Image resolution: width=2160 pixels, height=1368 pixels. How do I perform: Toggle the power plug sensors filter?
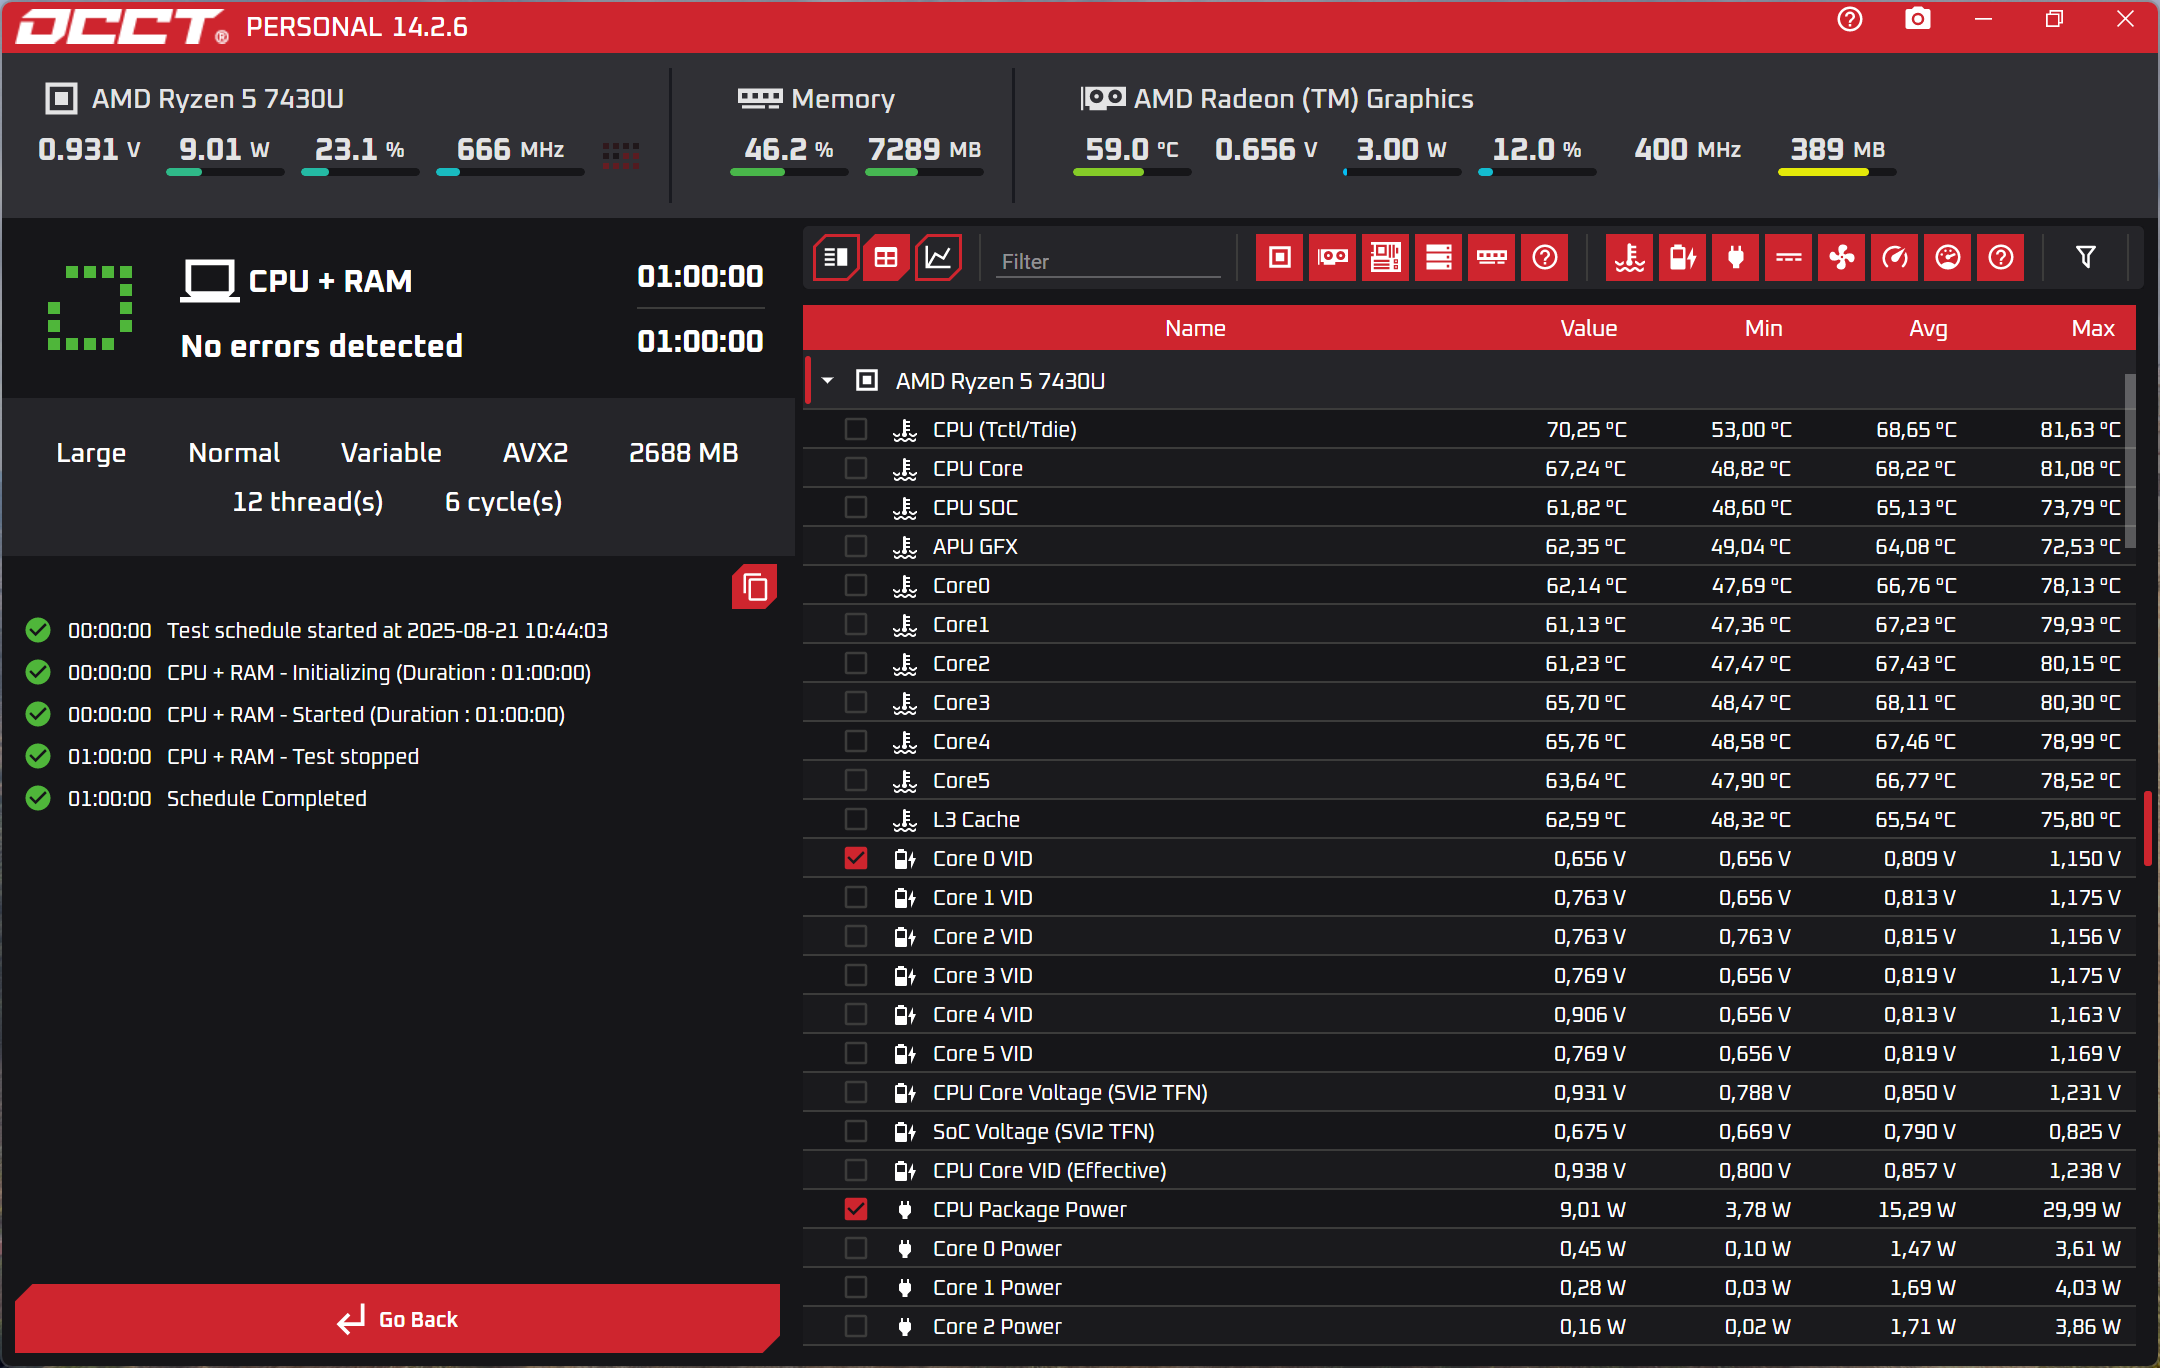[1735, 258]
